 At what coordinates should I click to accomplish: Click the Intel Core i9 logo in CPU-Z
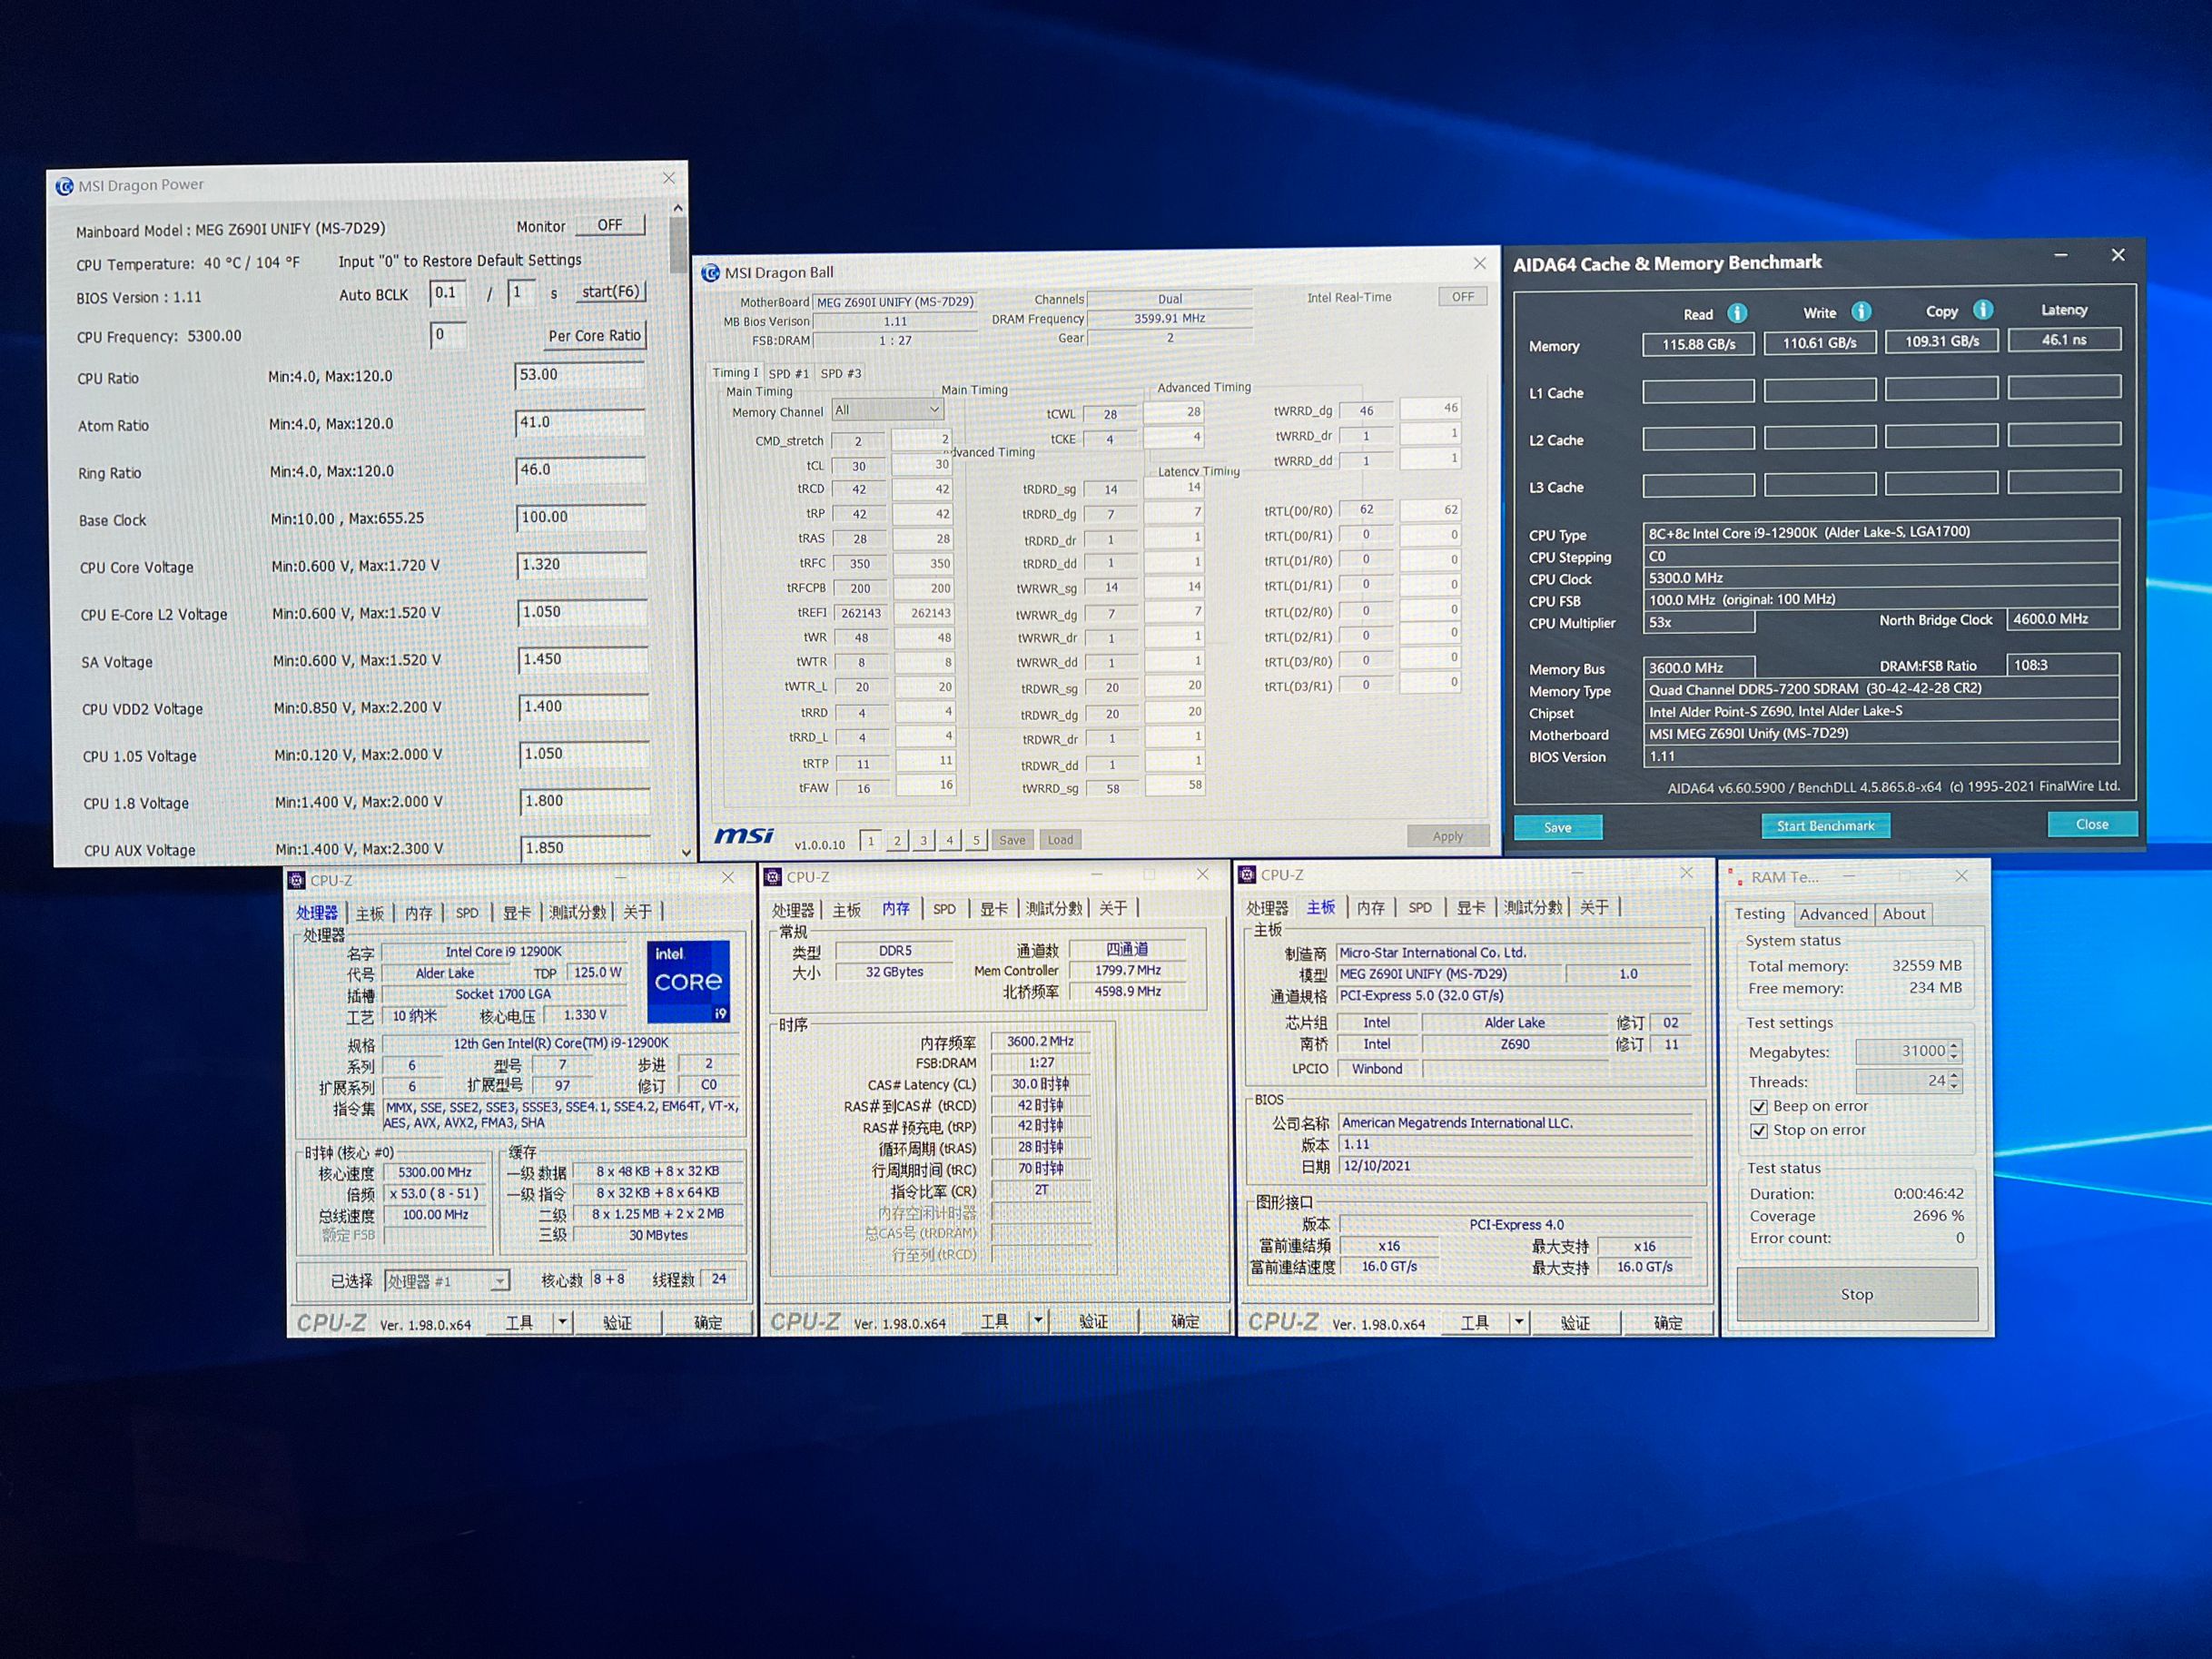(x=688, y=981)
